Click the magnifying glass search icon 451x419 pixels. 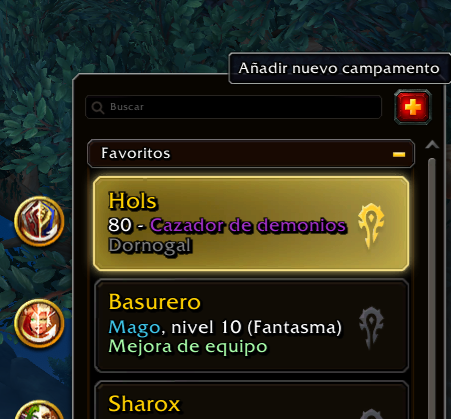(98, 107)
